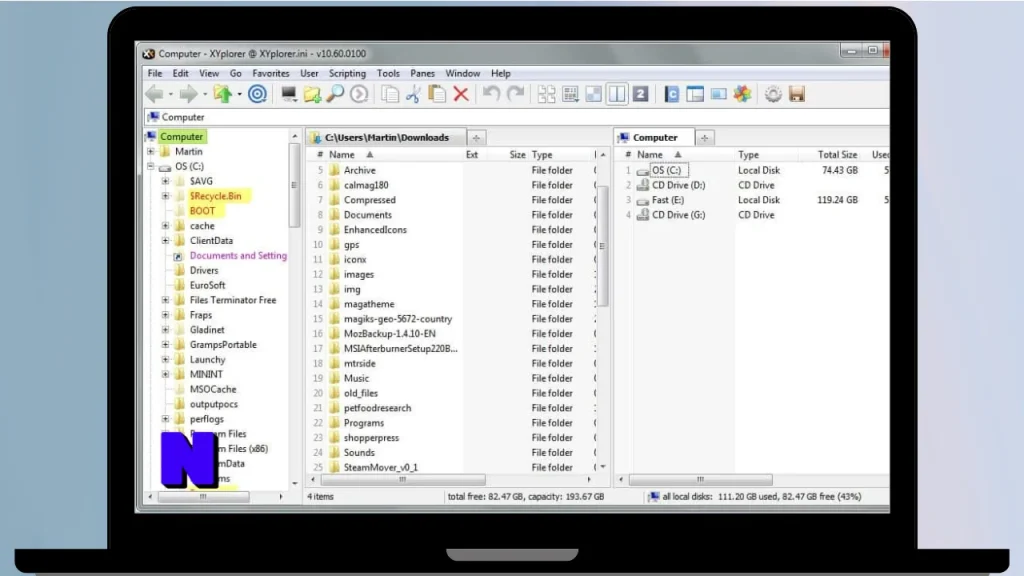This screenshot has height=576, width=1024.
Task: Sort right pane by Type column
Action: coord(748,155)
